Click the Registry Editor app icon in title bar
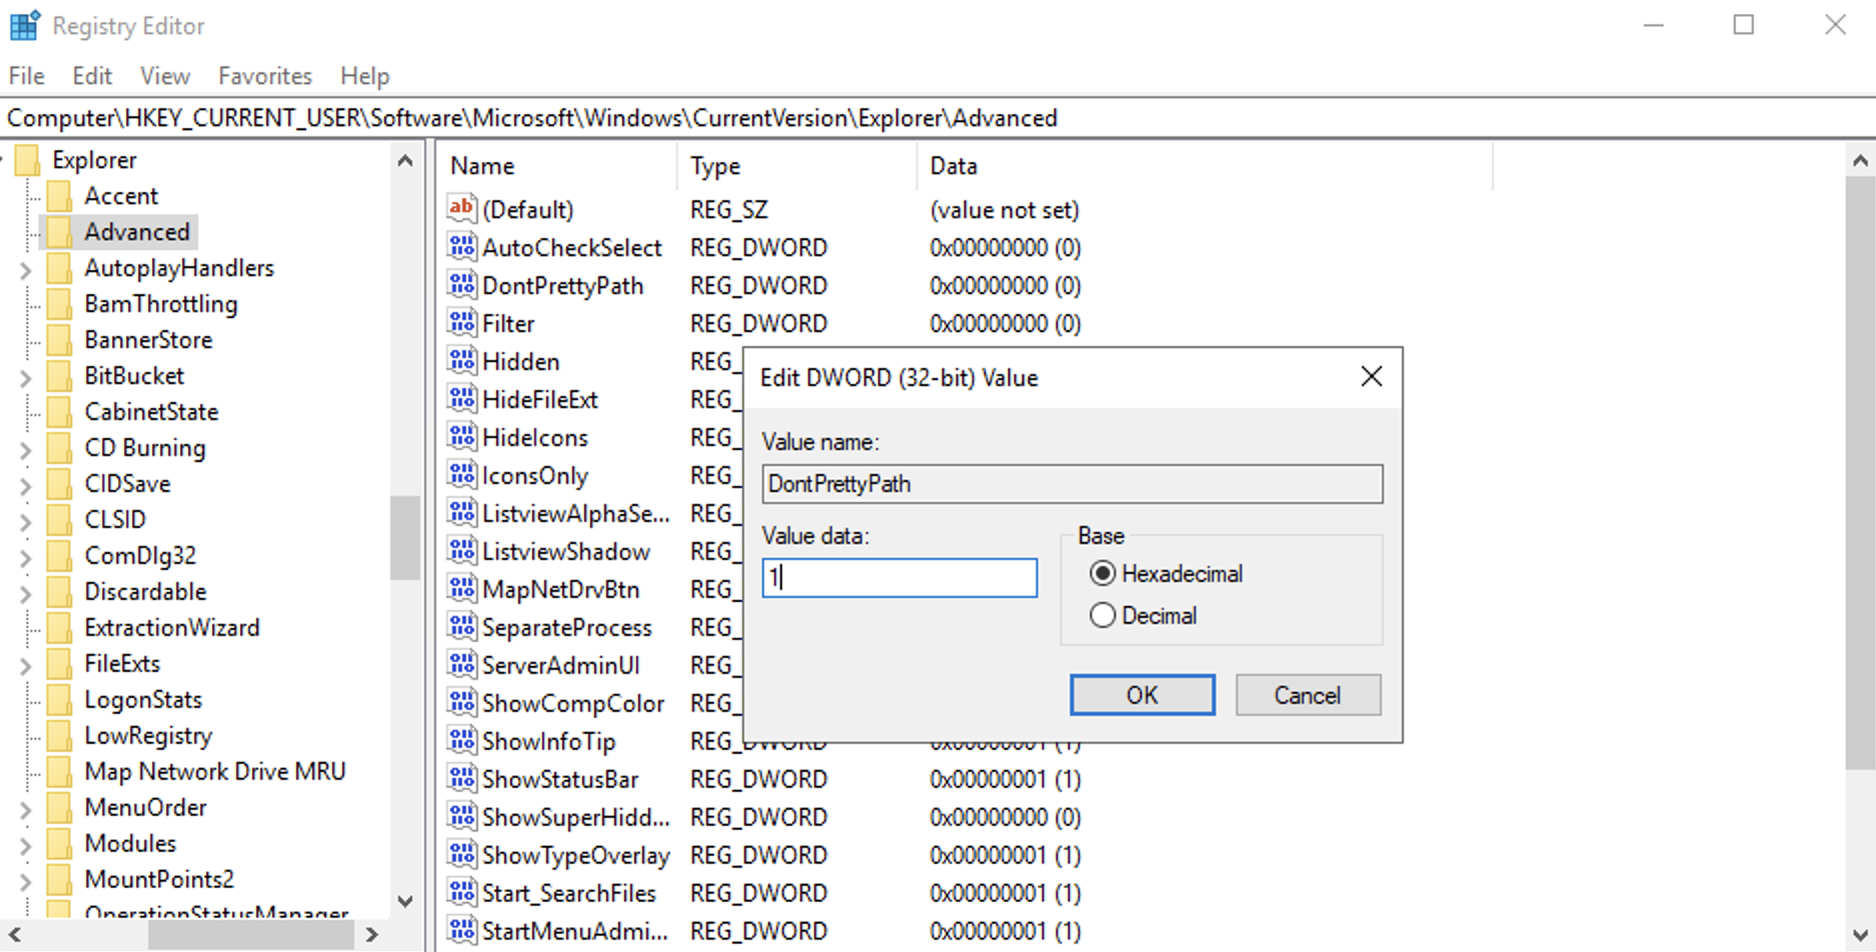This screenshot has width=1876, height=952. pyautogui.click(x=24, y=25)
